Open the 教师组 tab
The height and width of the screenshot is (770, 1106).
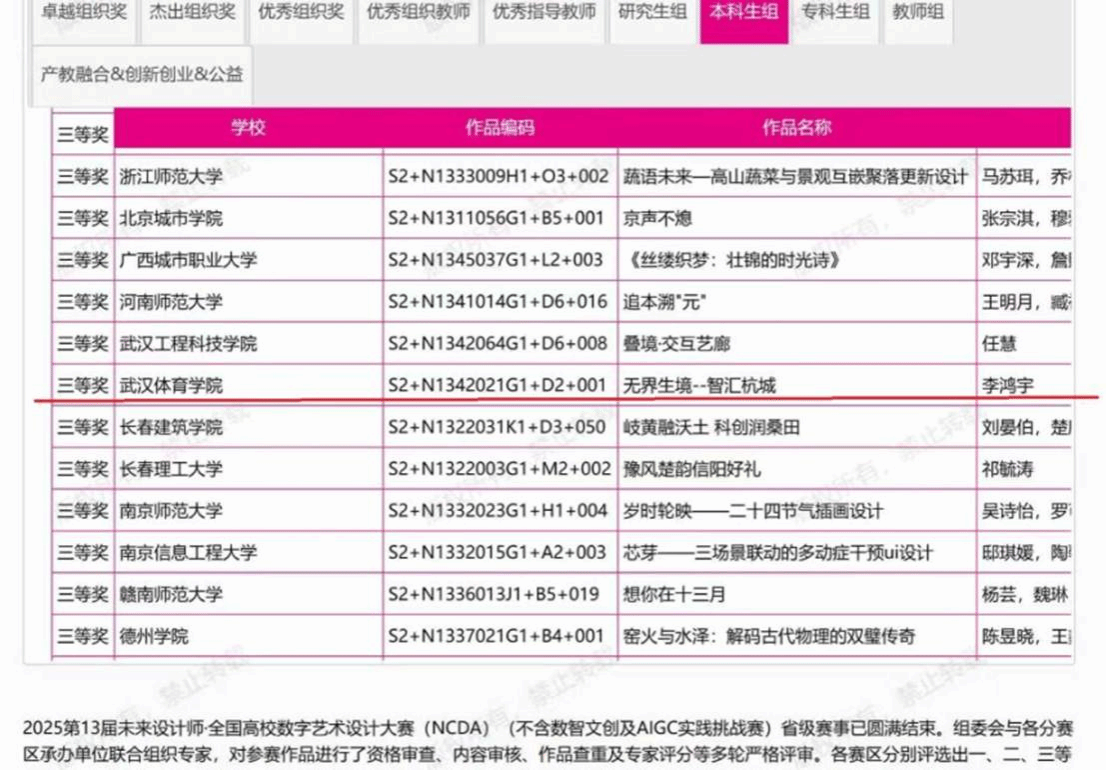coord(917,13)
